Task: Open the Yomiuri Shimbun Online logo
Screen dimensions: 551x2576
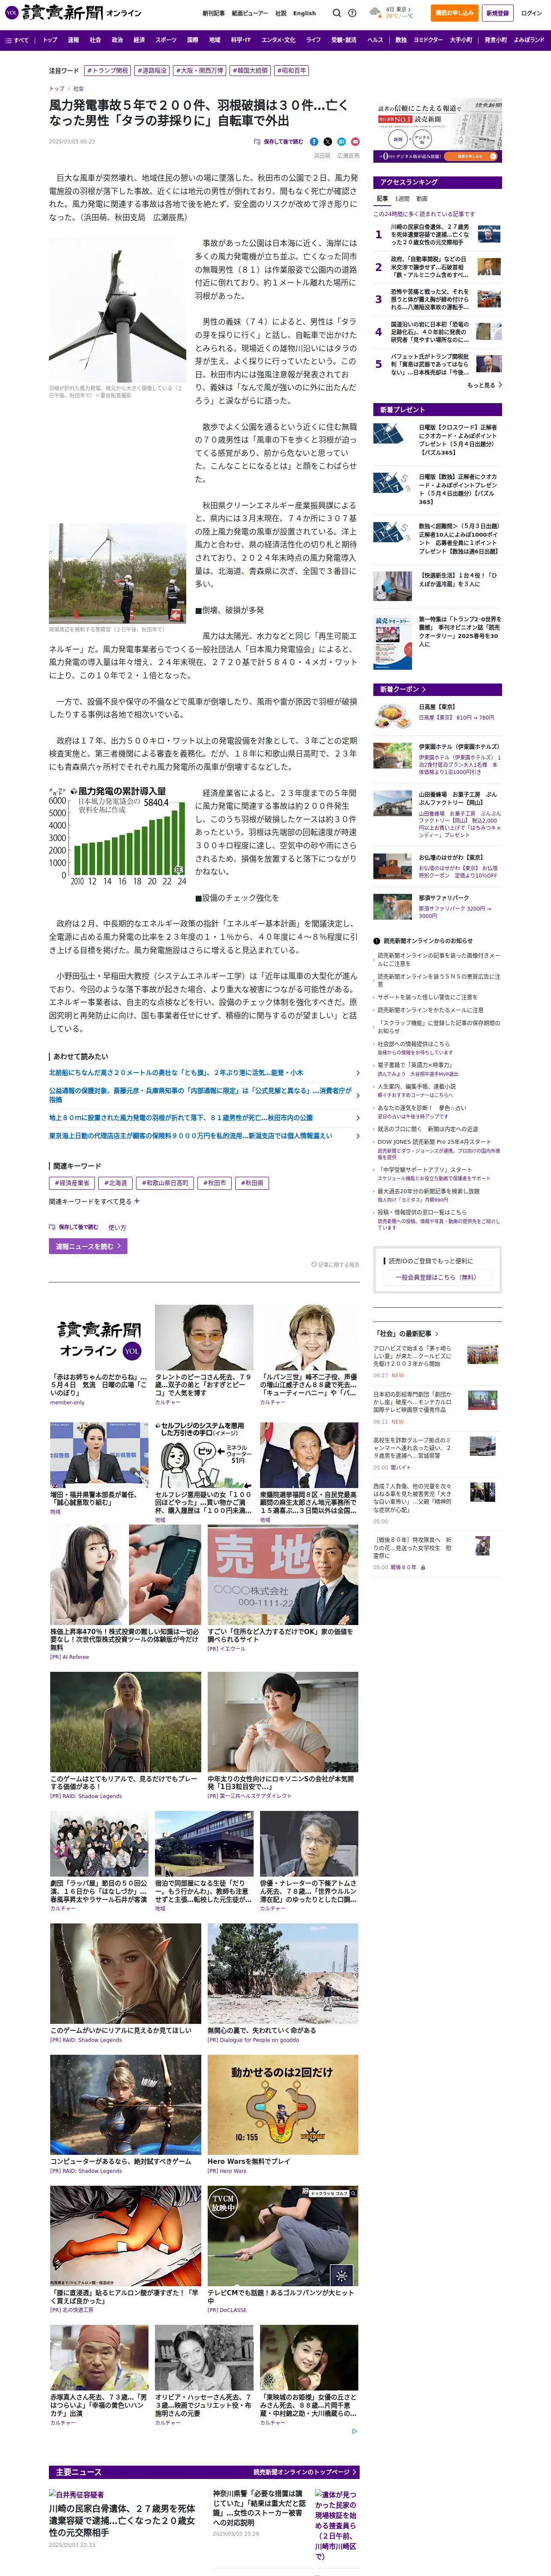Action: 73,13
